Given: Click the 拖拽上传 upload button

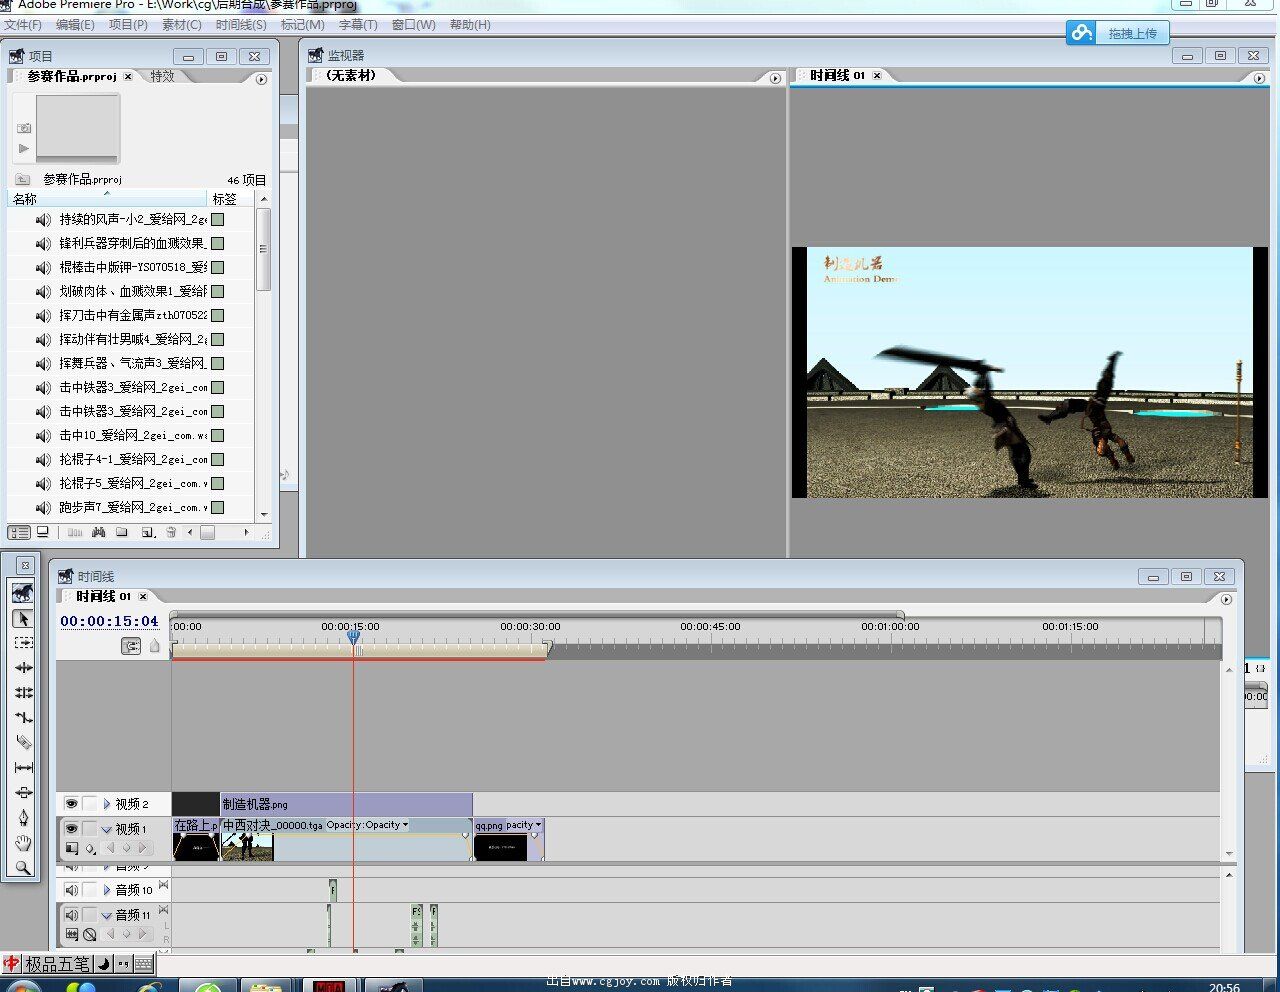Looking at the screenshot, I should coord(1117,33).
